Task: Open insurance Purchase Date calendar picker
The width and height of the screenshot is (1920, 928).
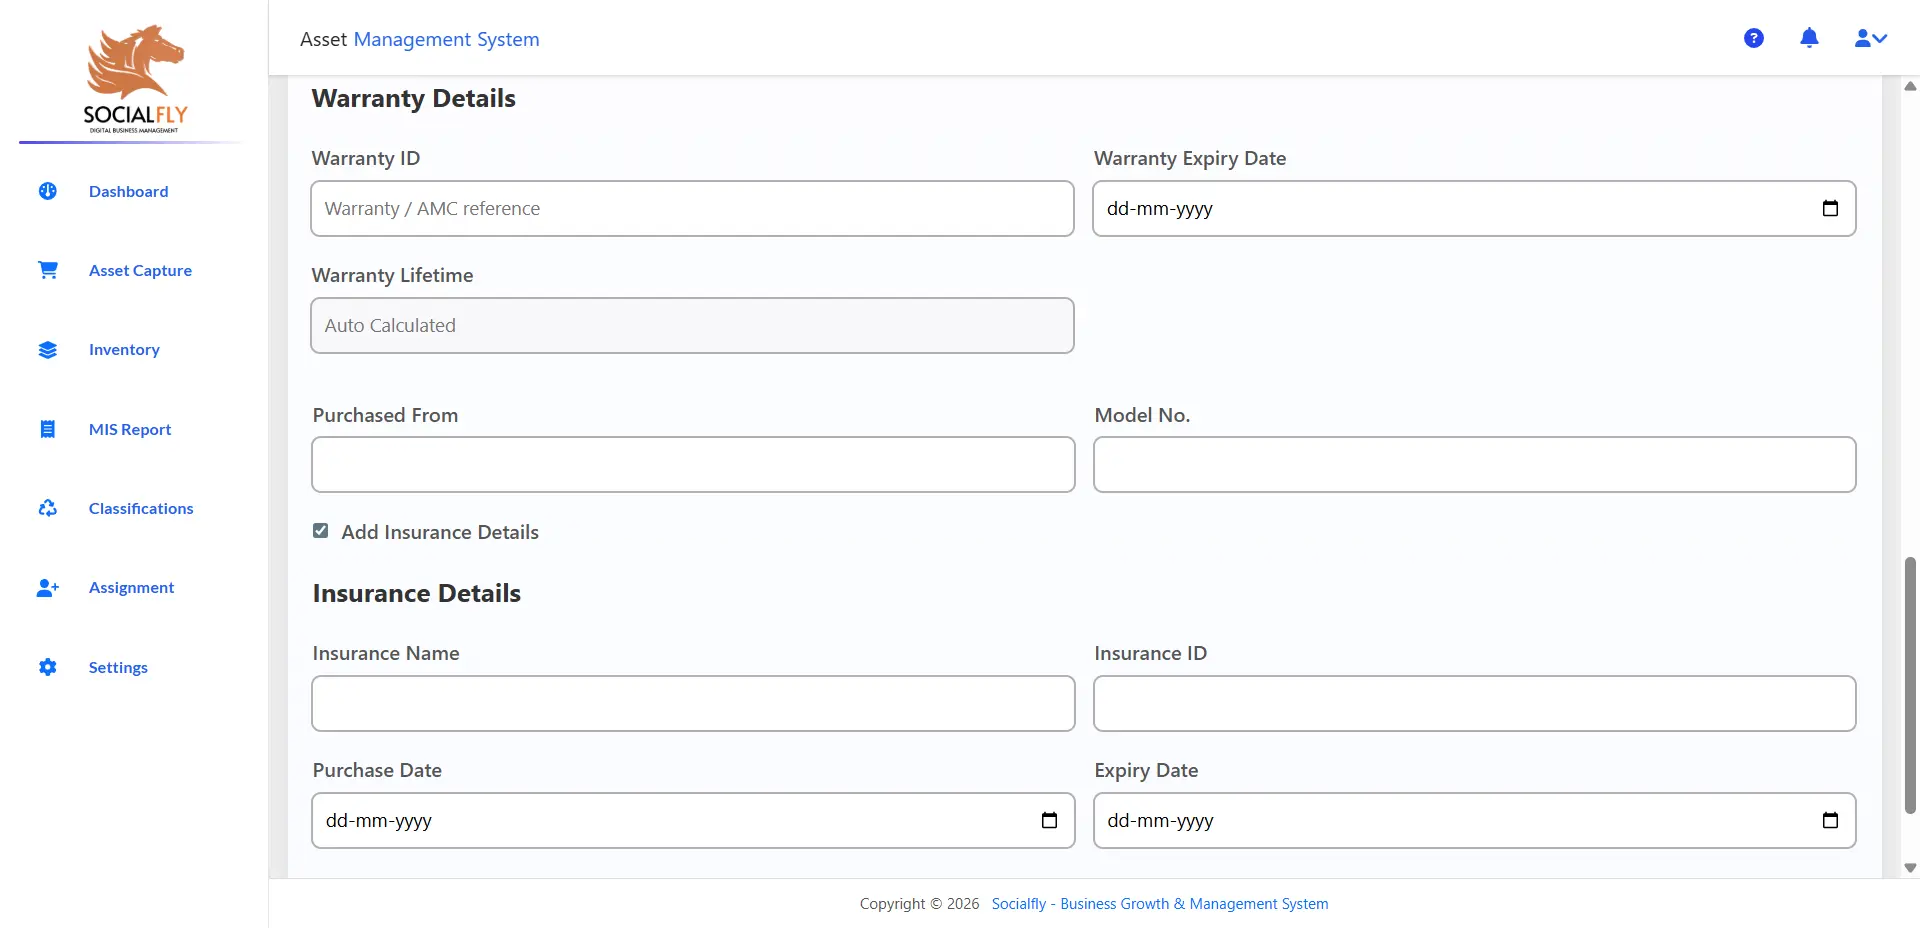Action: point(1049,820)
